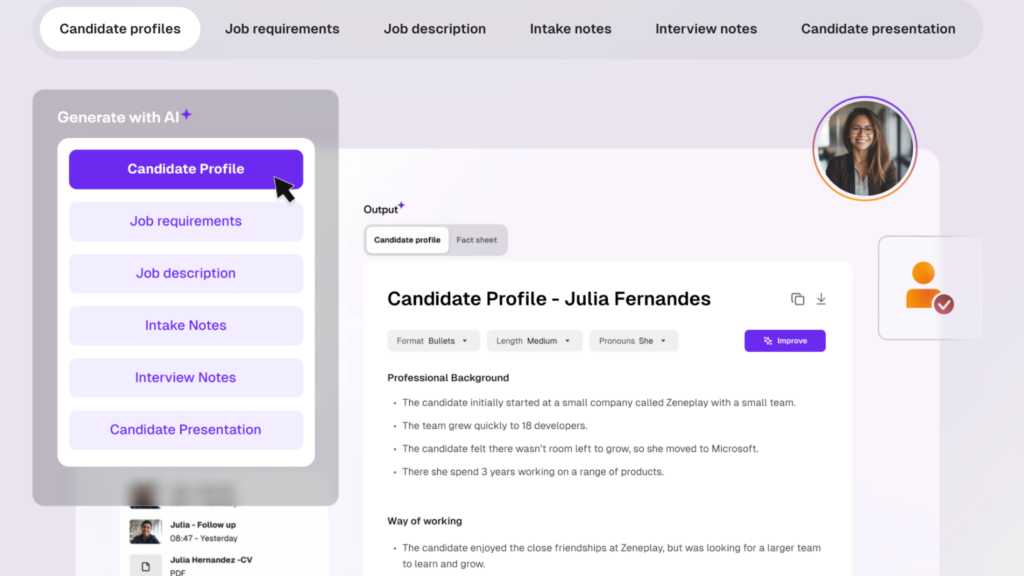Open the Candidate presentation top tab
The image size is (1024, 576).
[x=878, y=29]
